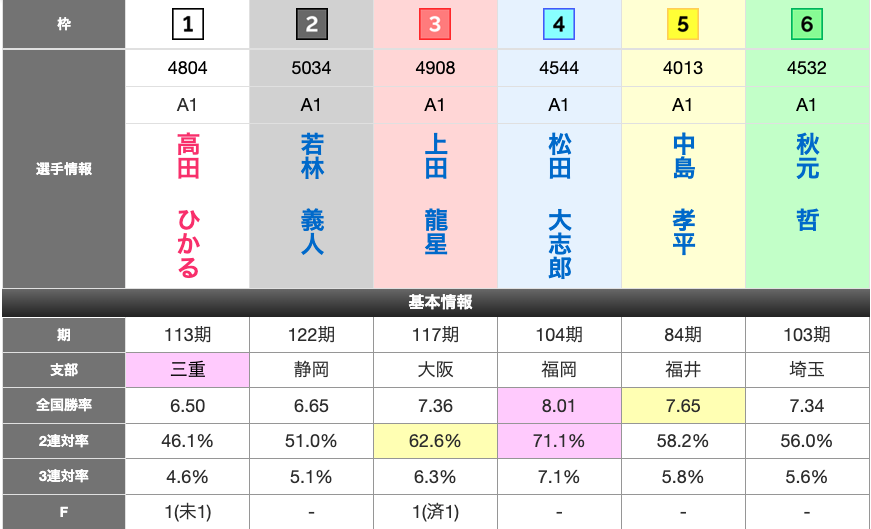Screen dimensions: 871x529
Task: Click the yellow lane 5 number badge
Action: tap(683, 24)
